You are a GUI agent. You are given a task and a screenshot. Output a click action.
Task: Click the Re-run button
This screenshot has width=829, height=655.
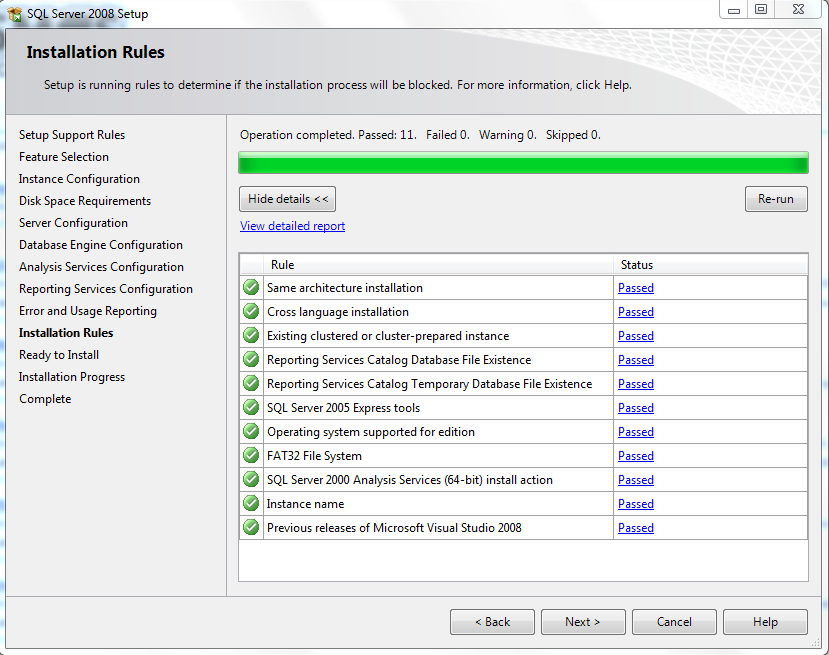click(776, 199)
